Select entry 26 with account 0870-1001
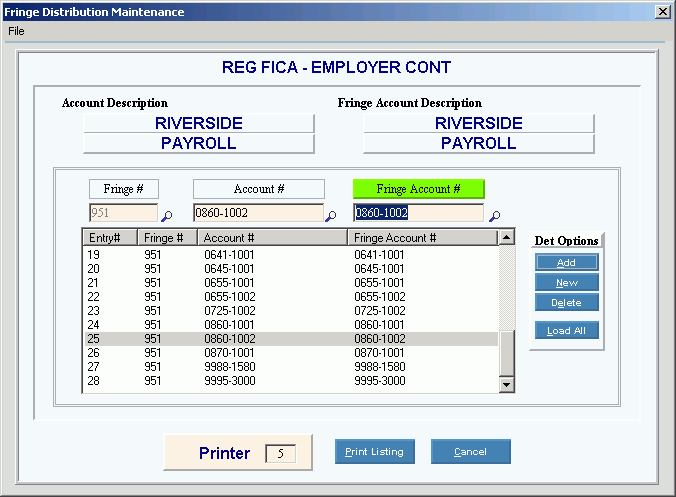The width and height of the screenshot is (676, 497). (291, 353)
